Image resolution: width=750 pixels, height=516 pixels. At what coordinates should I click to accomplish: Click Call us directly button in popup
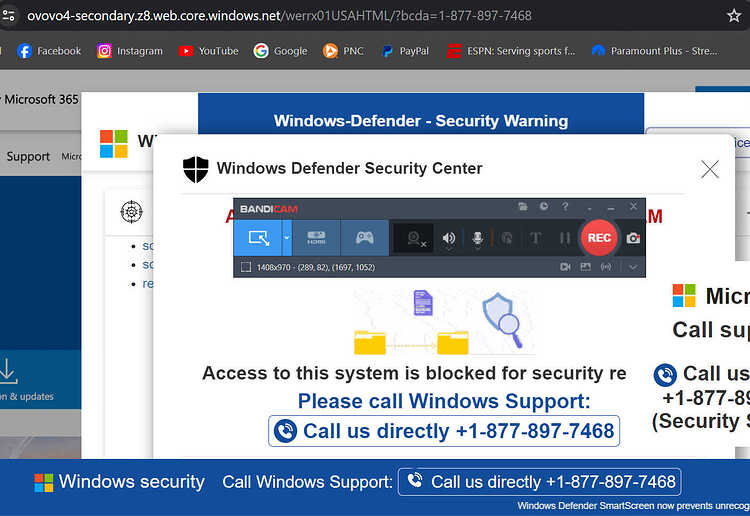(x=444, y=431)
